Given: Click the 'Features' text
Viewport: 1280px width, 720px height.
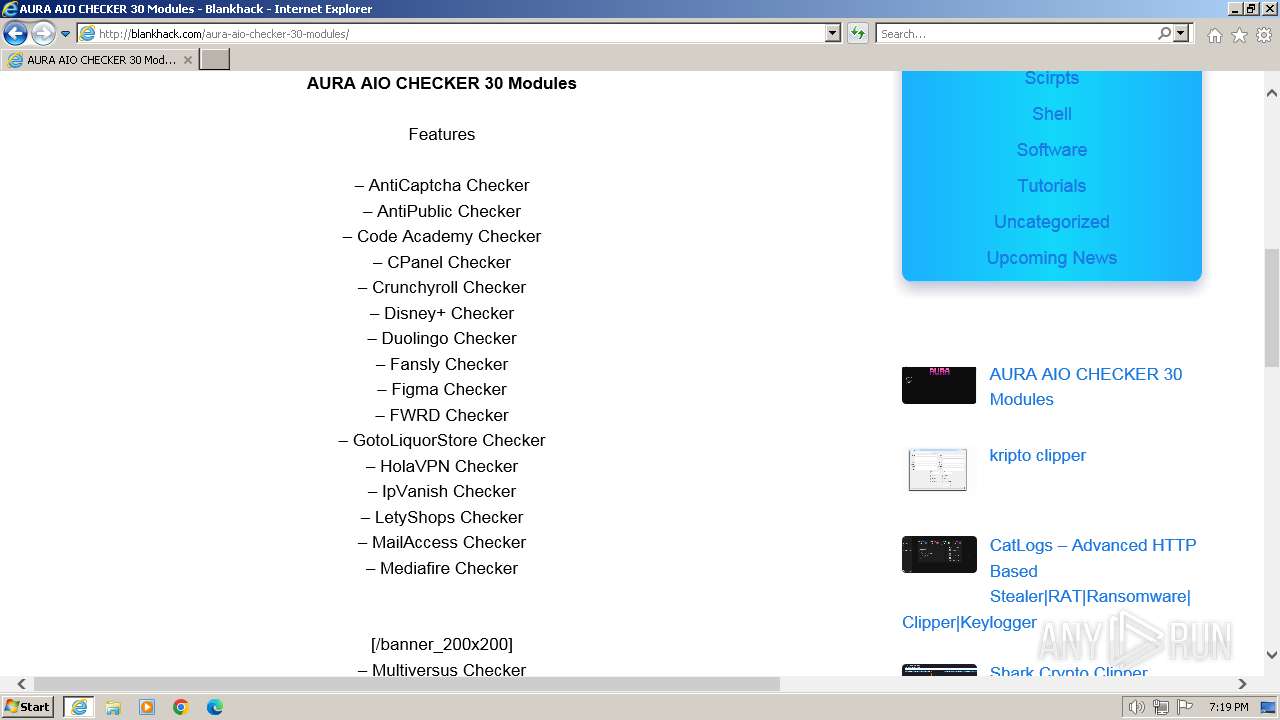Looking at the screenshot, I should click(x=441, y=134).
